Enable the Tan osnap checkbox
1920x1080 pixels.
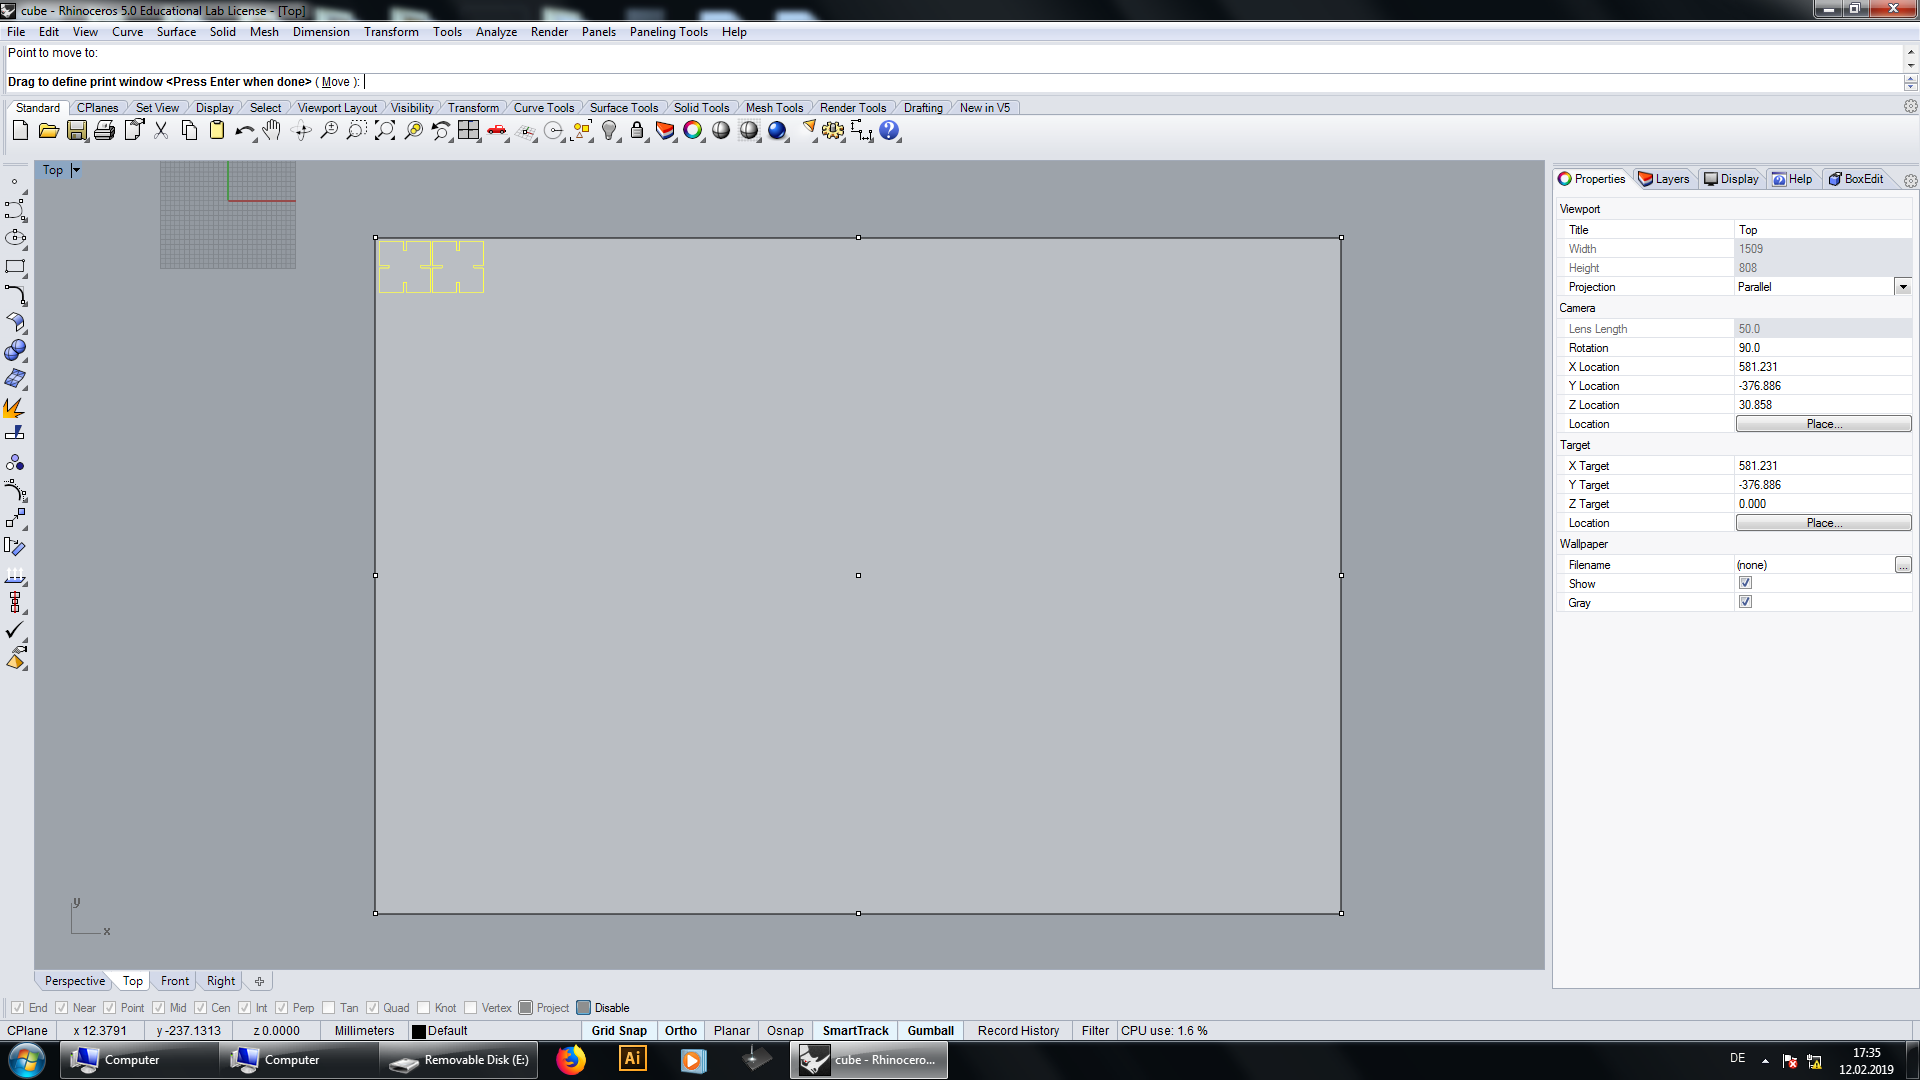pos(329,1008)
